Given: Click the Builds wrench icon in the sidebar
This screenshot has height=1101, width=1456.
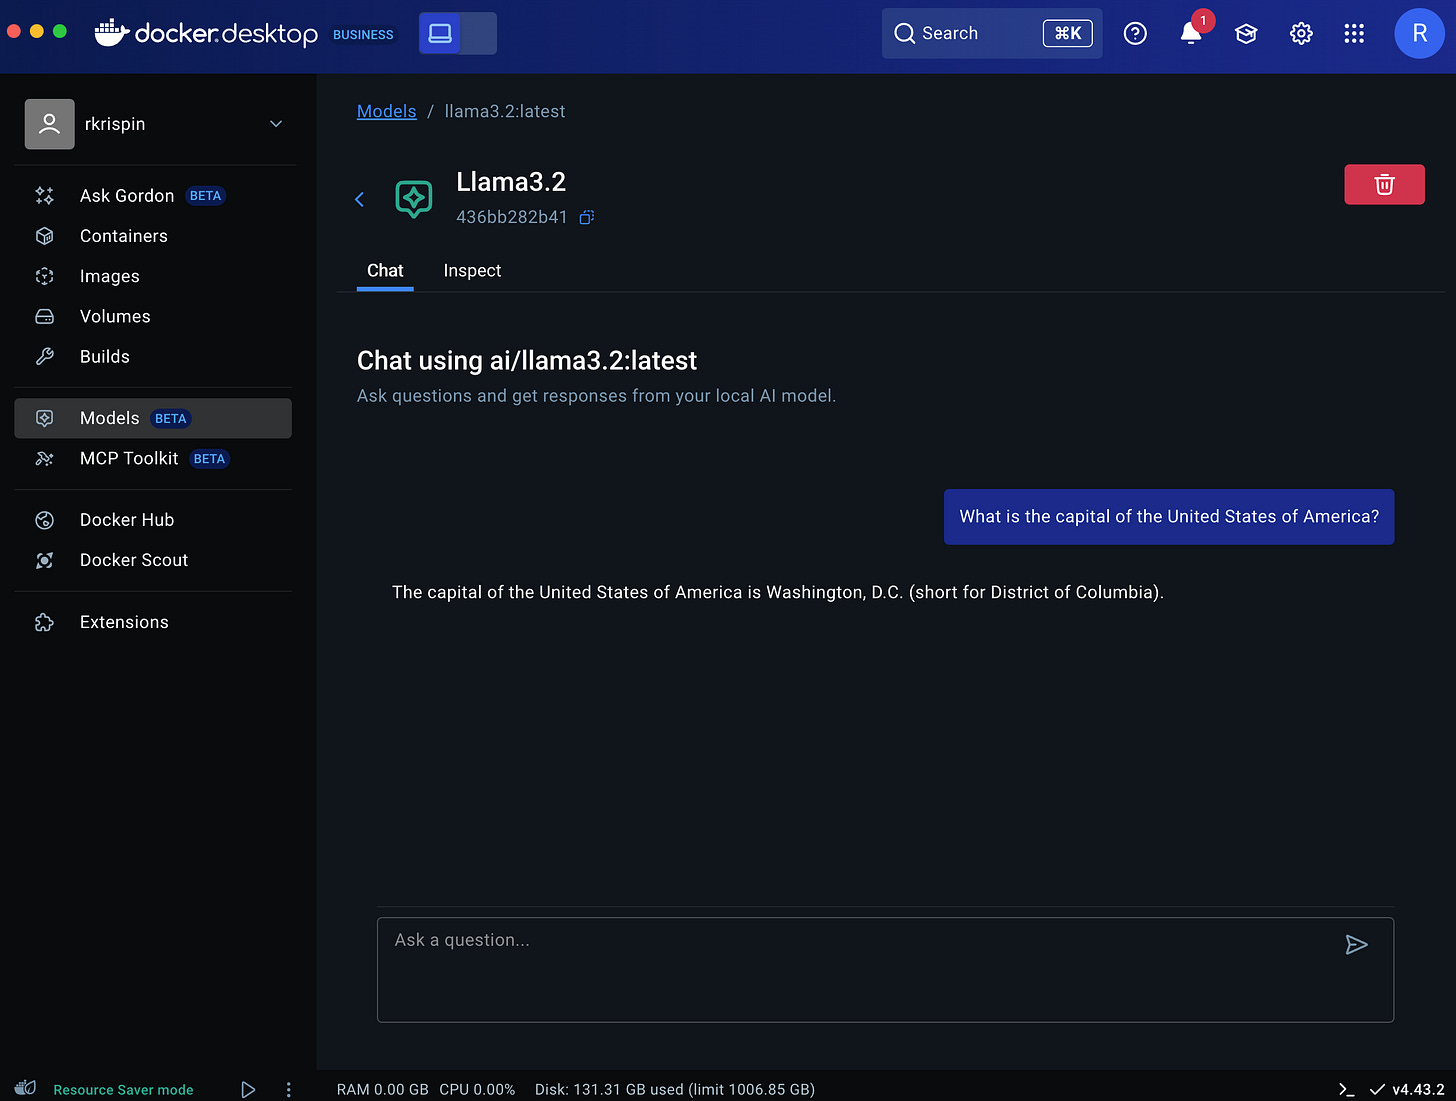Looking at the screenshot, I should click(x=44, y=356).
